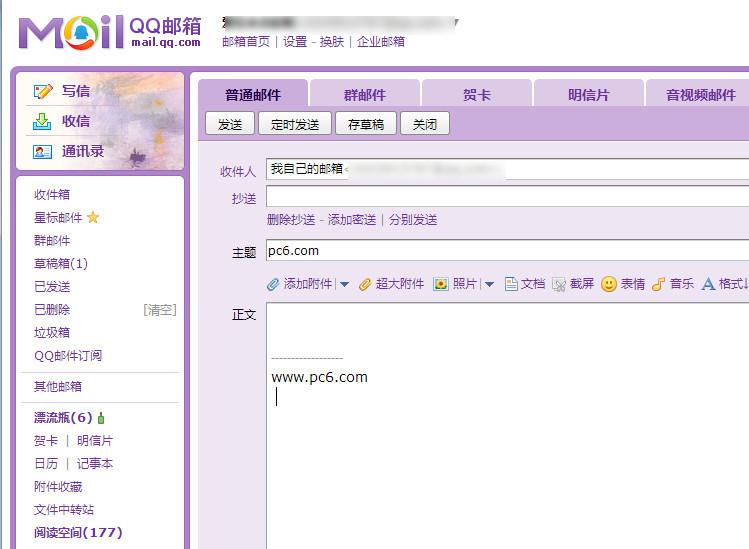
Task: Open QQ邮件订阅 subscriptions
Action: pyautogui.click(x=68, y=355)
